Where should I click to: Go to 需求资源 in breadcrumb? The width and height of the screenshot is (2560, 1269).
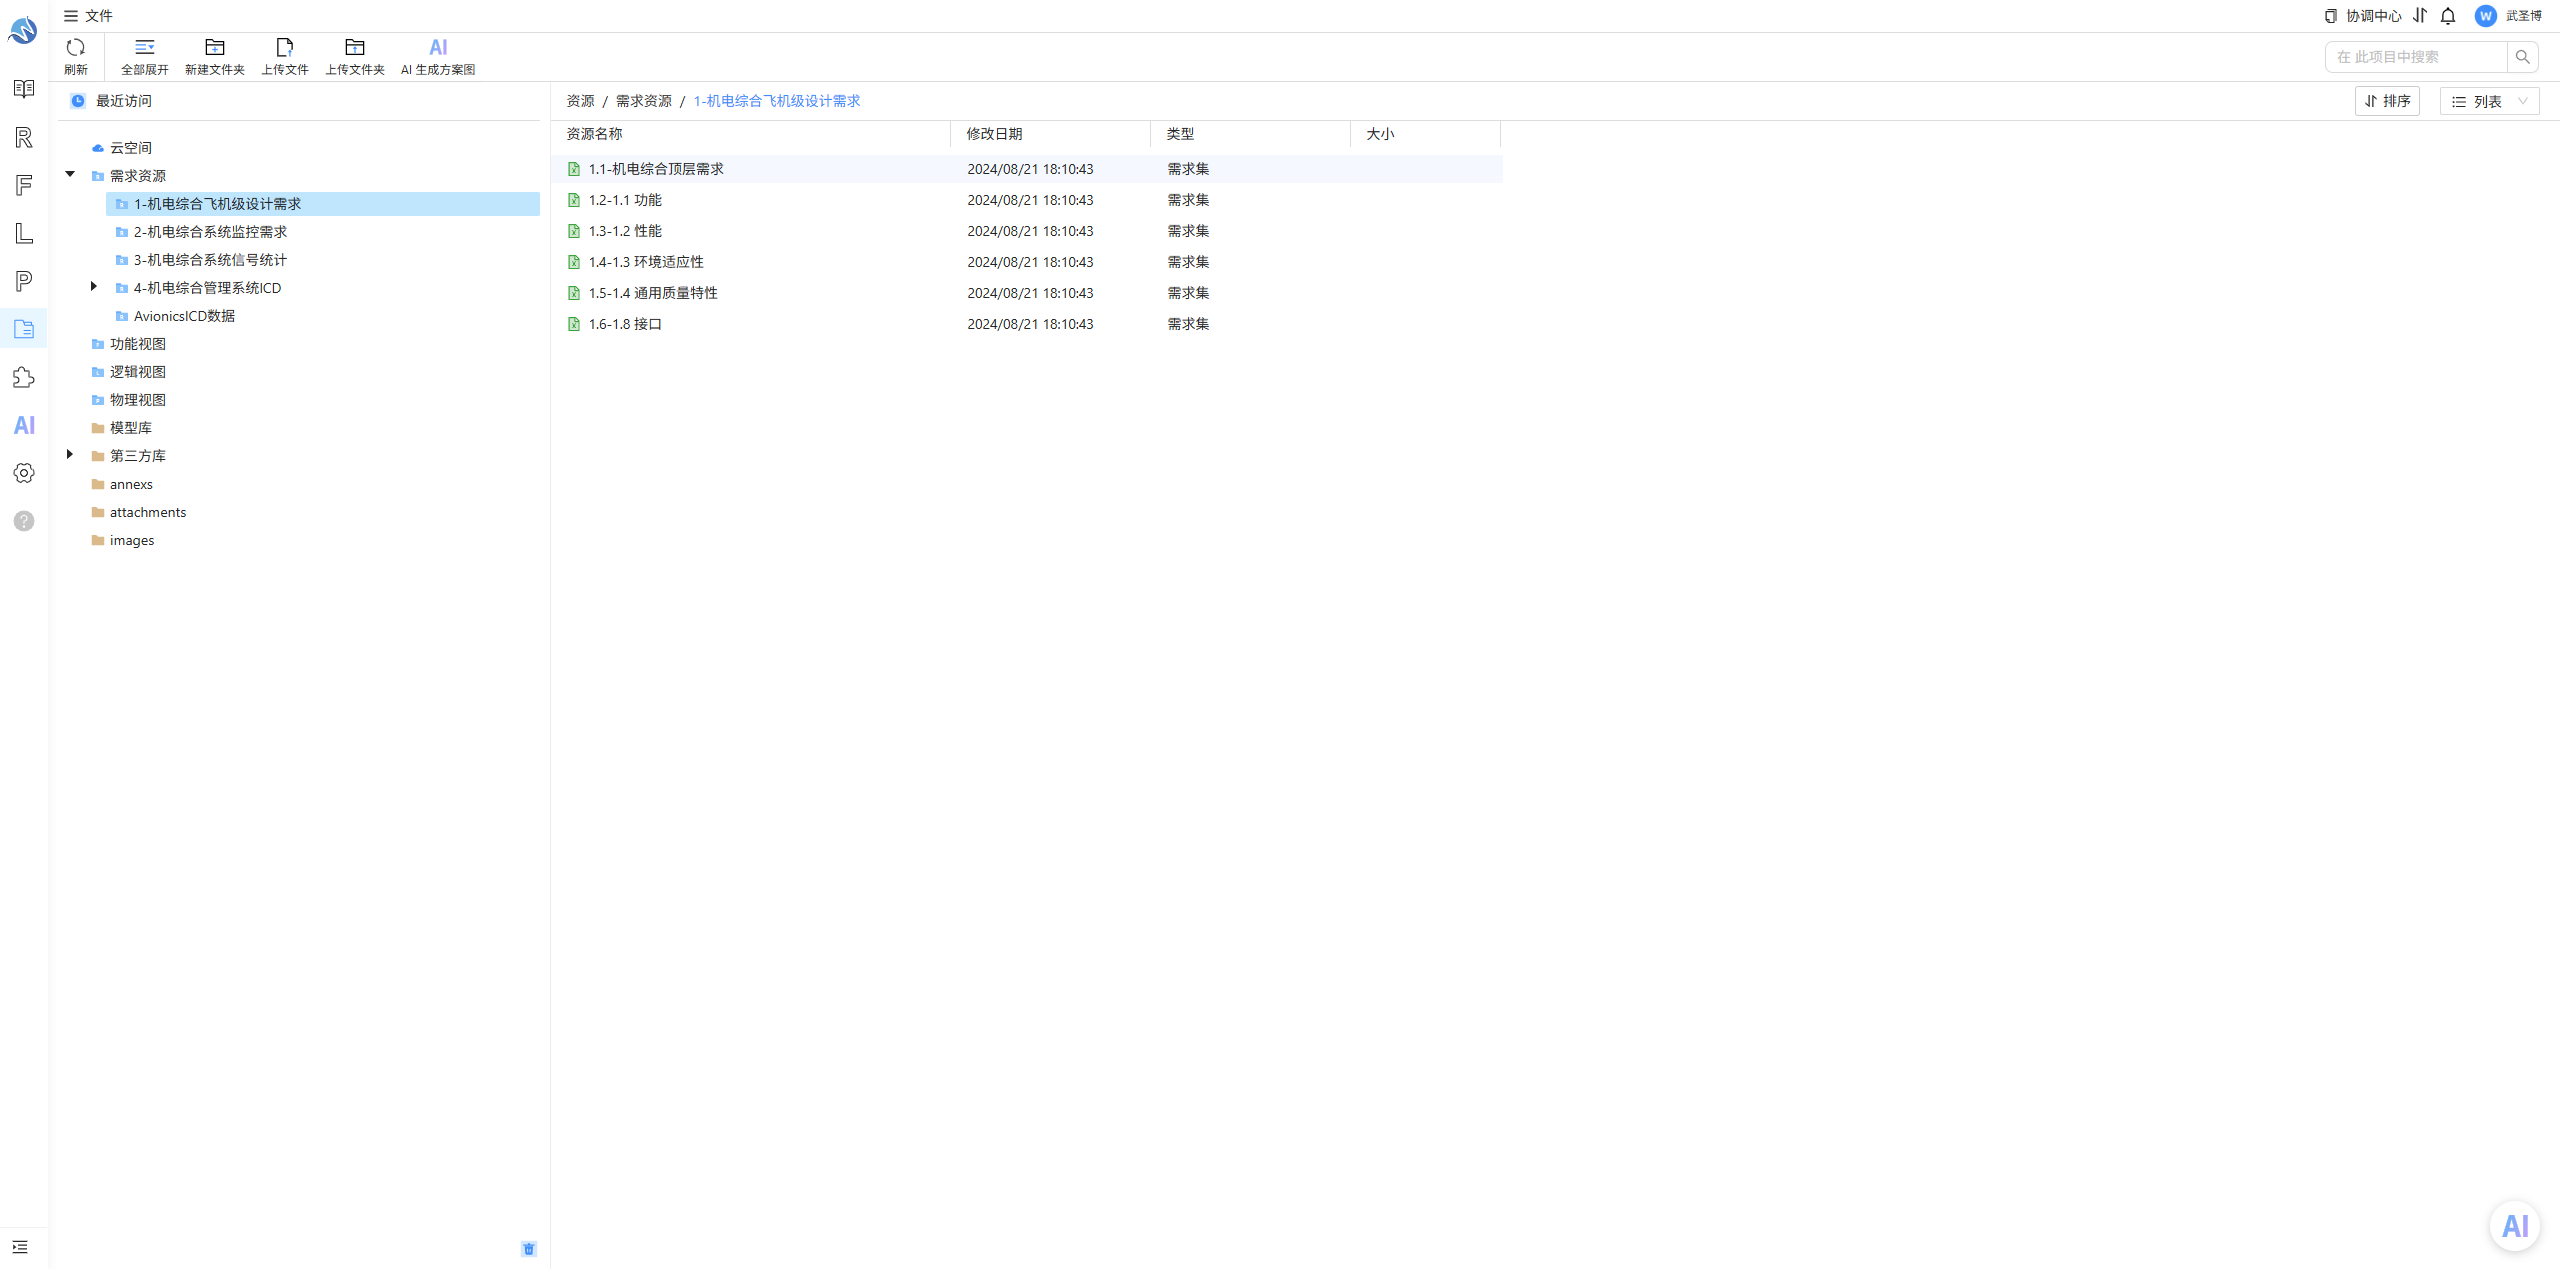tap(643, 101)
